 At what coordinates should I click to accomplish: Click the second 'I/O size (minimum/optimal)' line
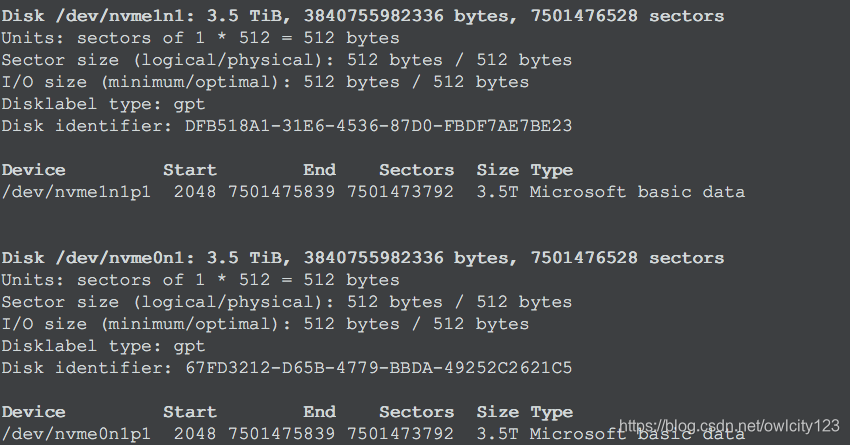click(x=265, y=324)
